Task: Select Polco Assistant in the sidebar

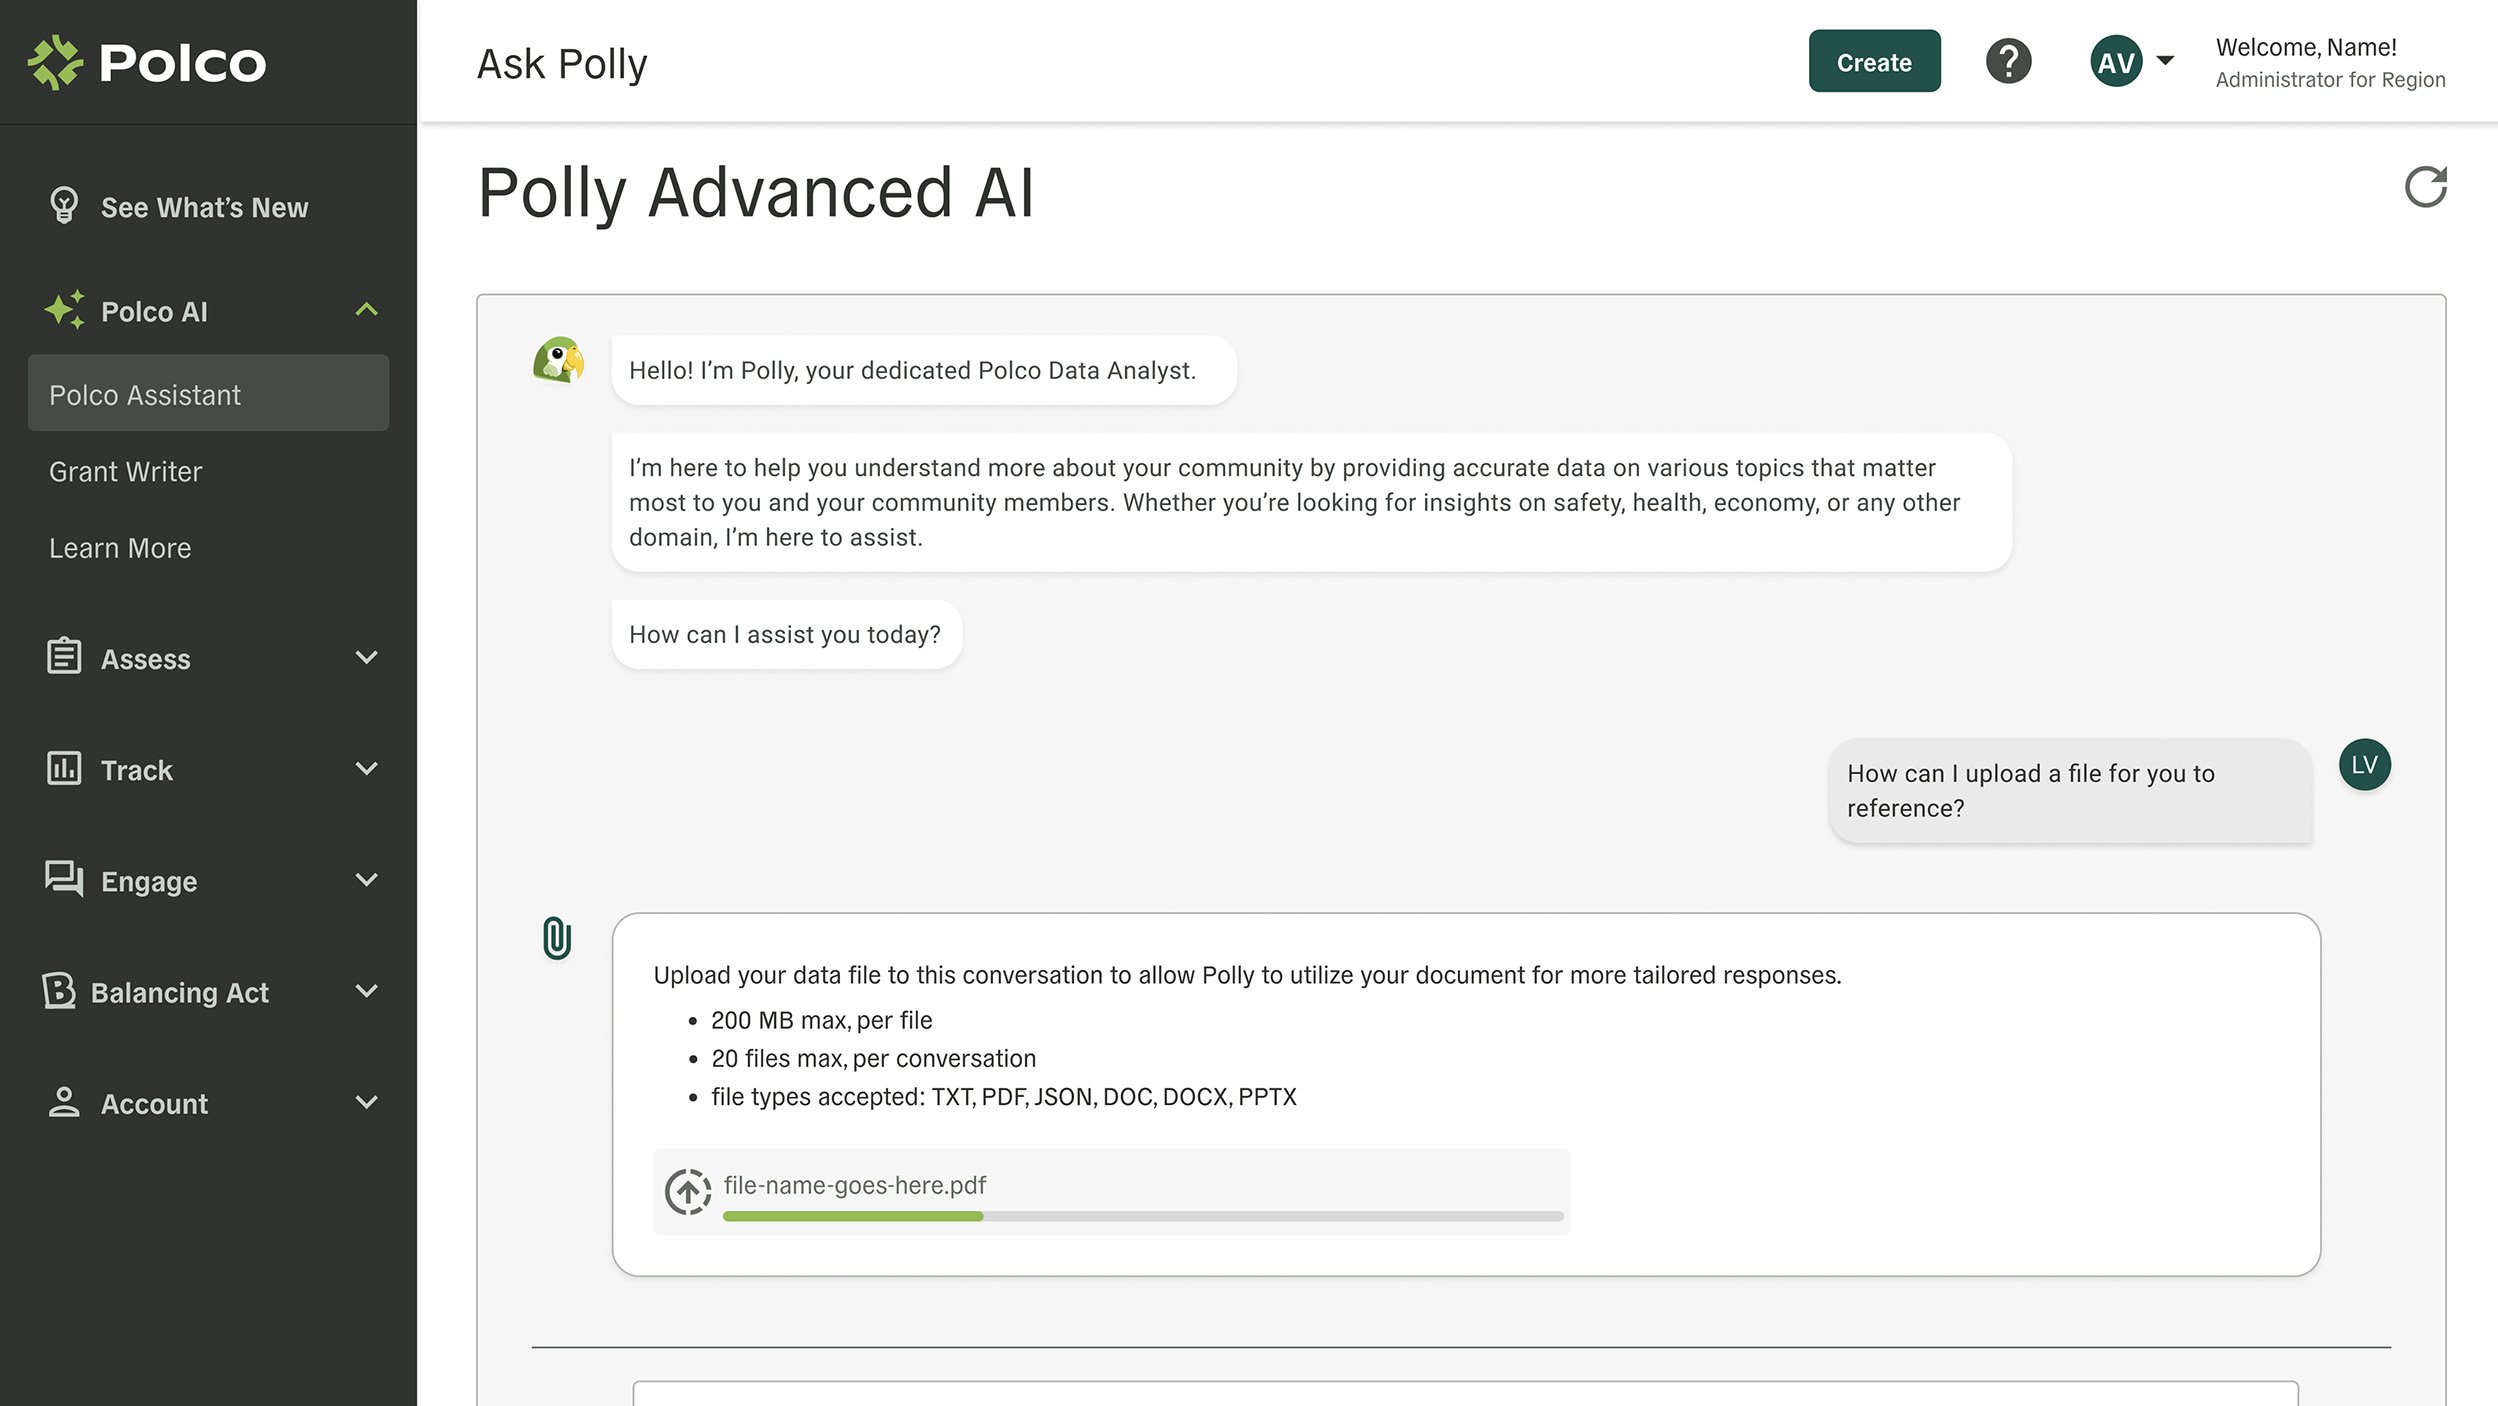Action: click(x=144, y=394)
